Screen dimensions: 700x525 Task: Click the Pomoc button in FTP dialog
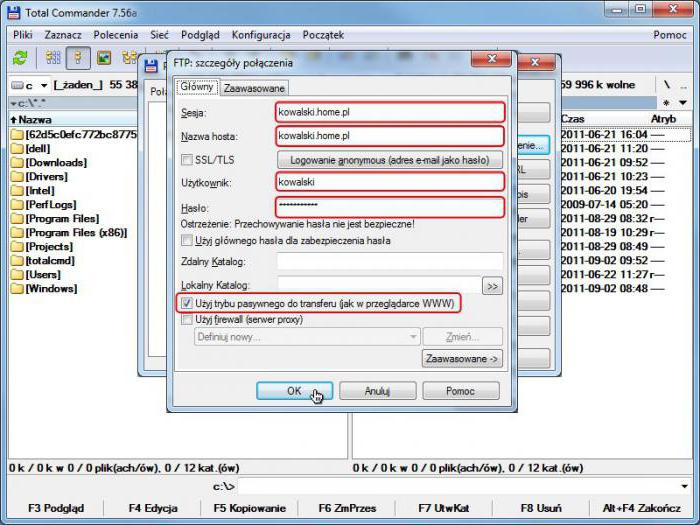coord(460,391)
